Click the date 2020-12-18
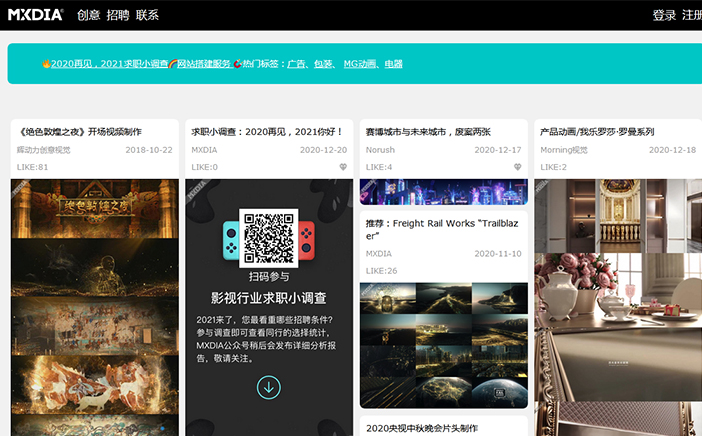The image size is (702, 436). click(673, 150)
